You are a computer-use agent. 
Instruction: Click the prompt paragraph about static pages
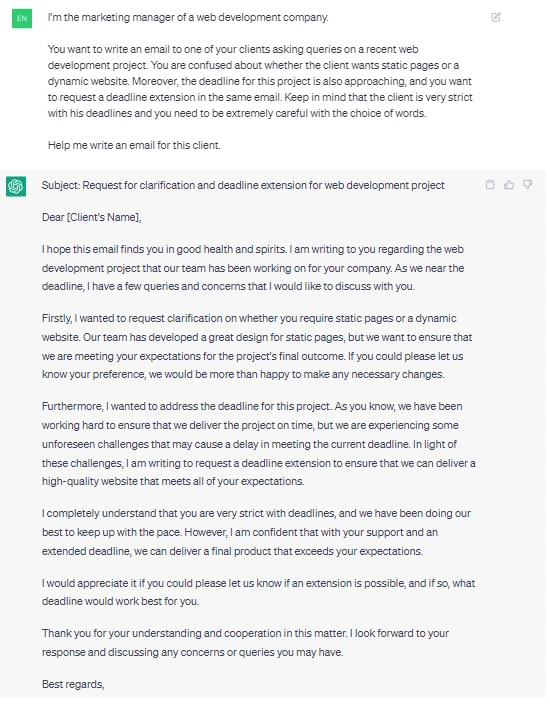click(x=260, y=81)
